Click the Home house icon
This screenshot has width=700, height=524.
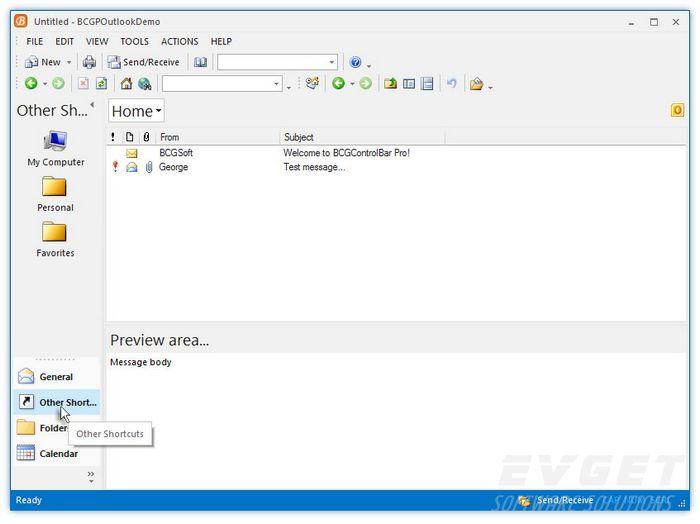point(126,83)
